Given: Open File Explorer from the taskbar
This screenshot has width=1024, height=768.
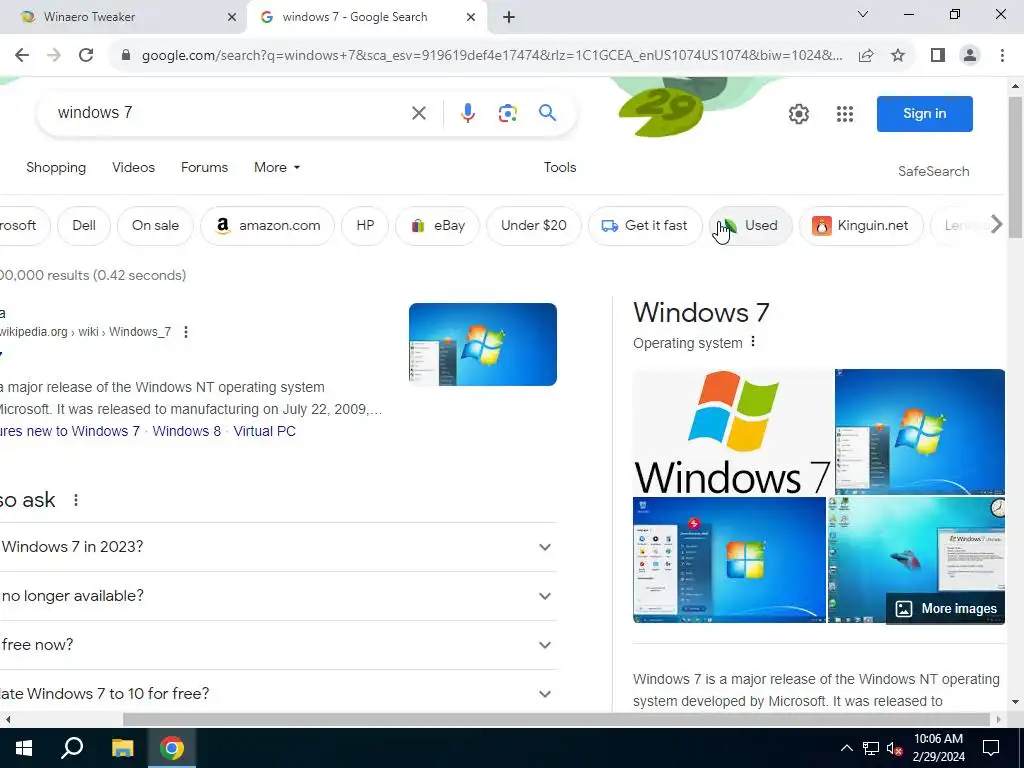Looking at the screenshot, I should point(122,748).
